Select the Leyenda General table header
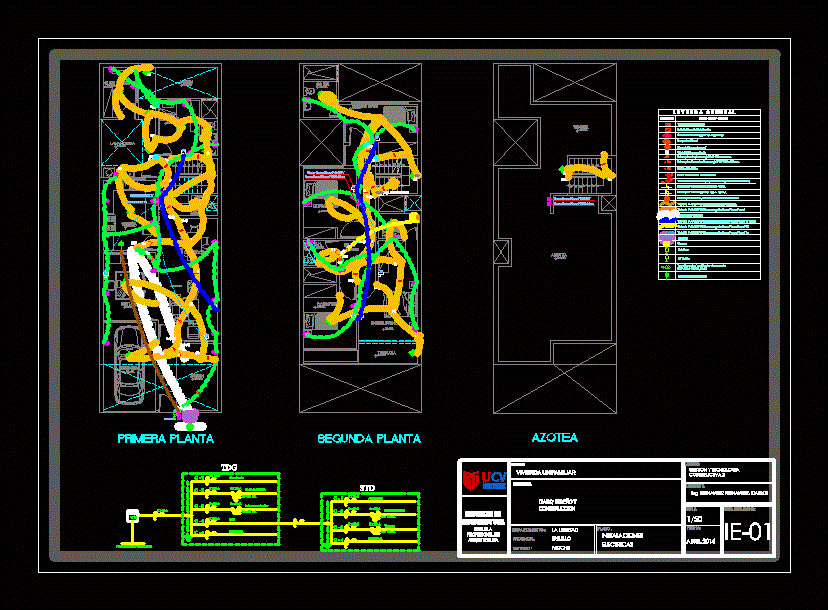The height and width of the screenshot is (610, 828). (x=709, y=113)
